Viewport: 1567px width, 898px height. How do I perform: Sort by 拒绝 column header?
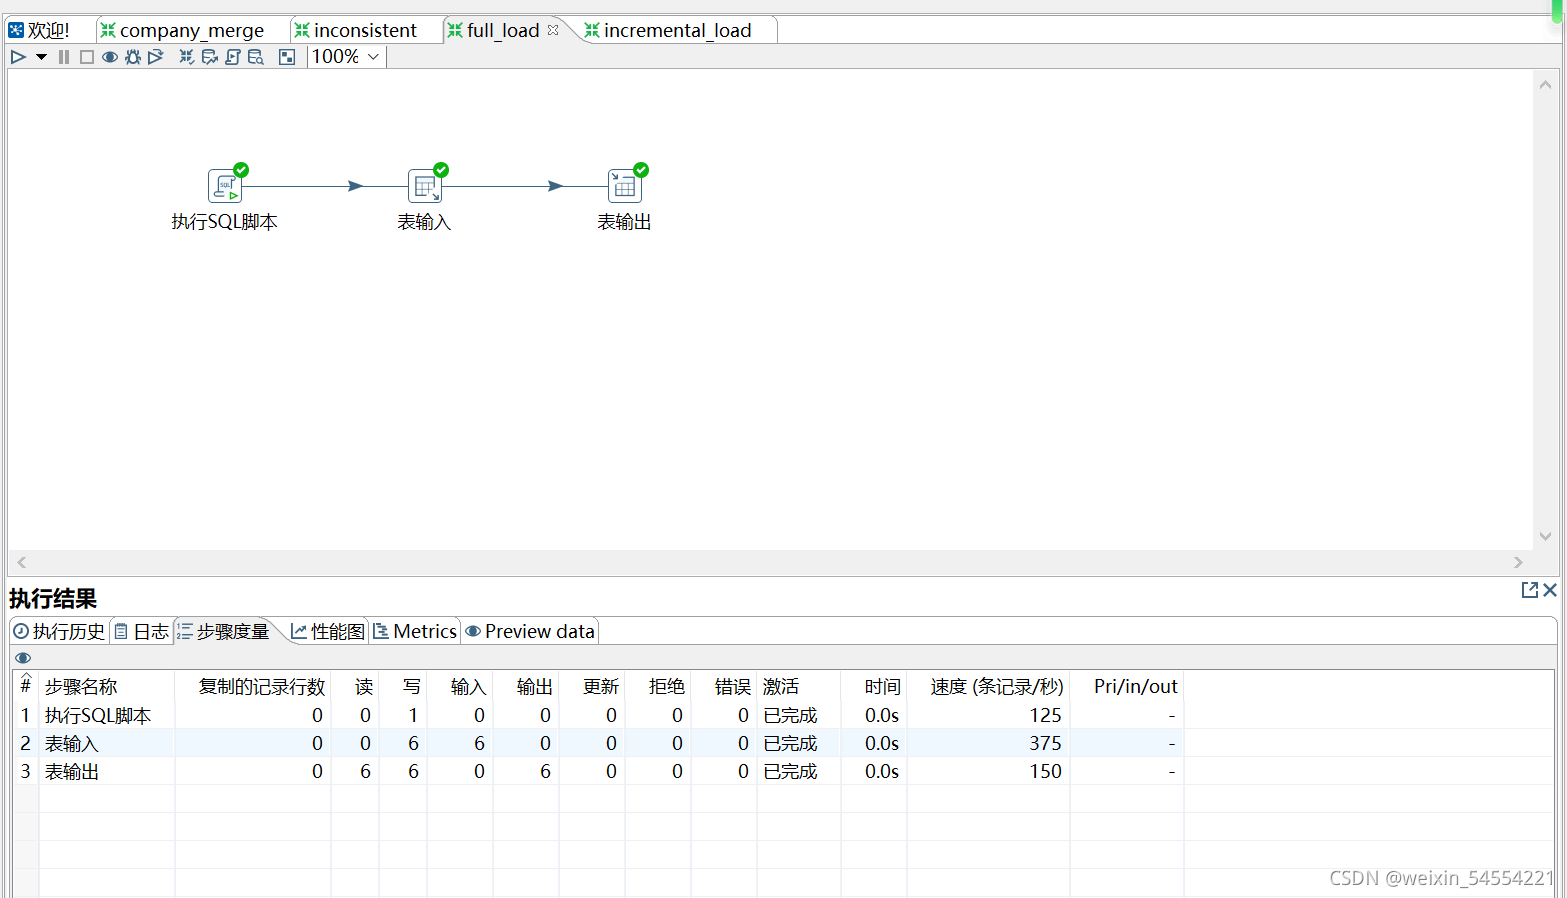click(658, 686)
